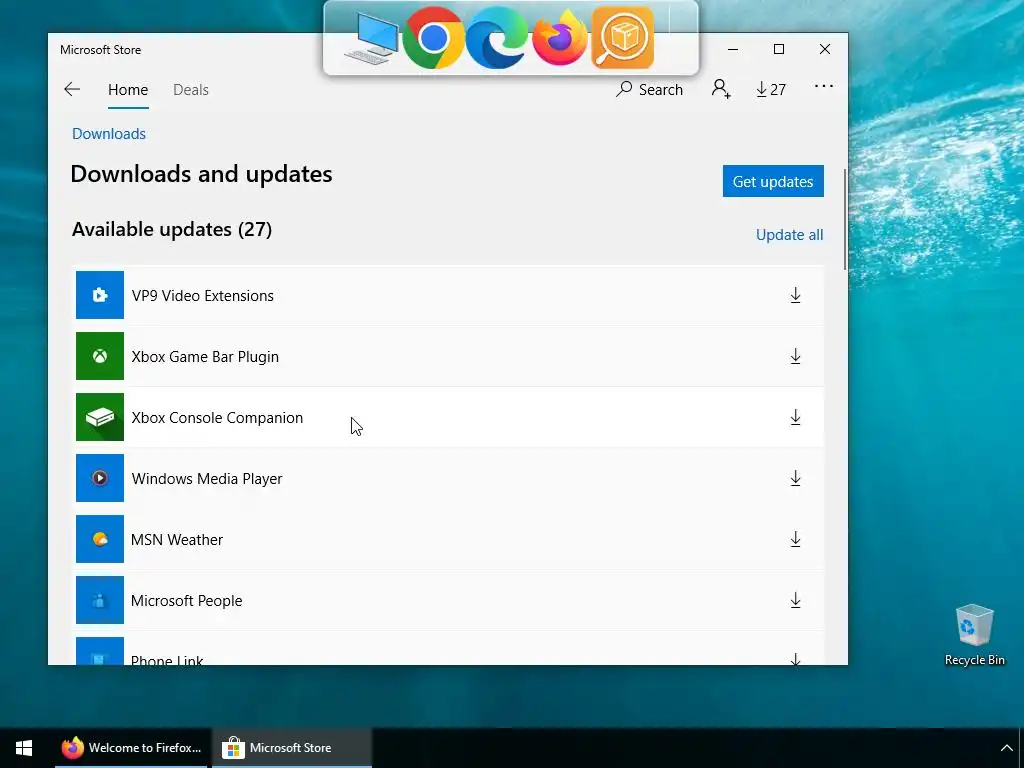Click the Xbox Game Bar Plugin icon

click(x=100, y=356)
